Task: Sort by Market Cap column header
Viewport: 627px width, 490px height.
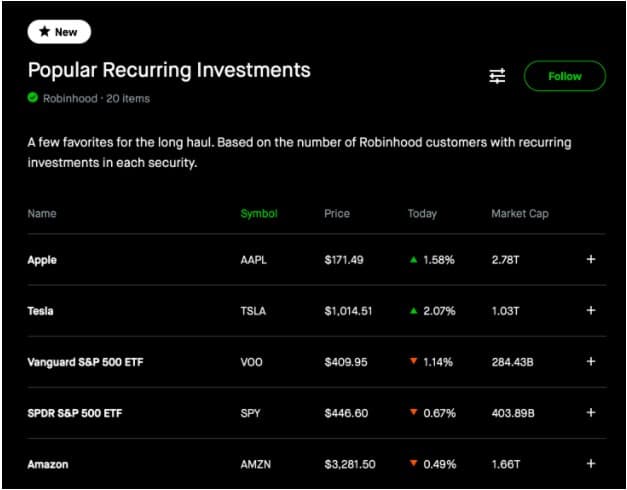Action: (x=520, y=214)
